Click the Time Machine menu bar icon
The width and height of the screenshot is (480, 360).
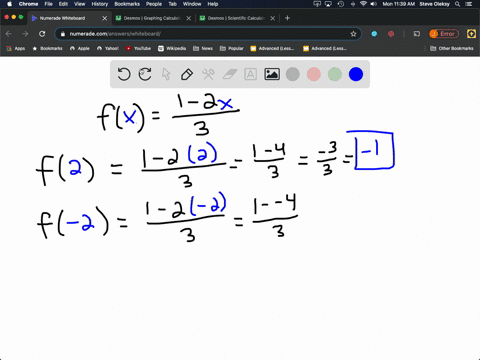[x=341, y=4]
